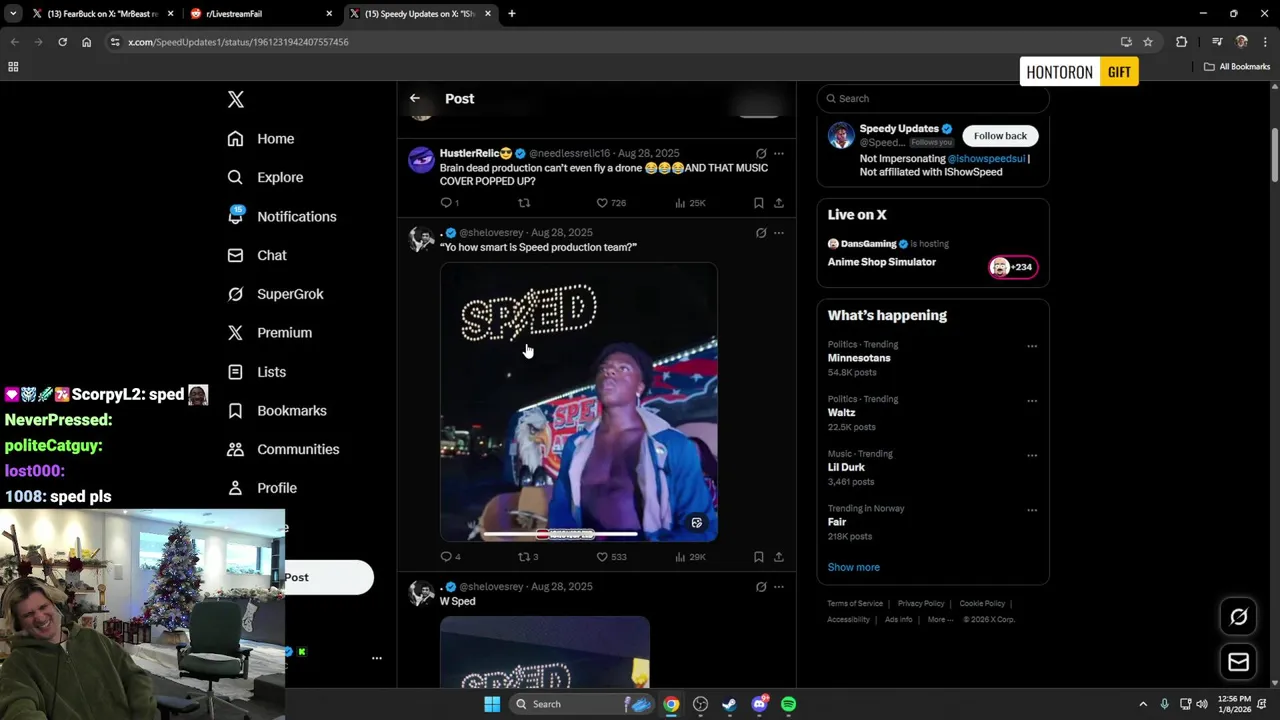Share HustlerRelic's post

(x=779, y=203)
